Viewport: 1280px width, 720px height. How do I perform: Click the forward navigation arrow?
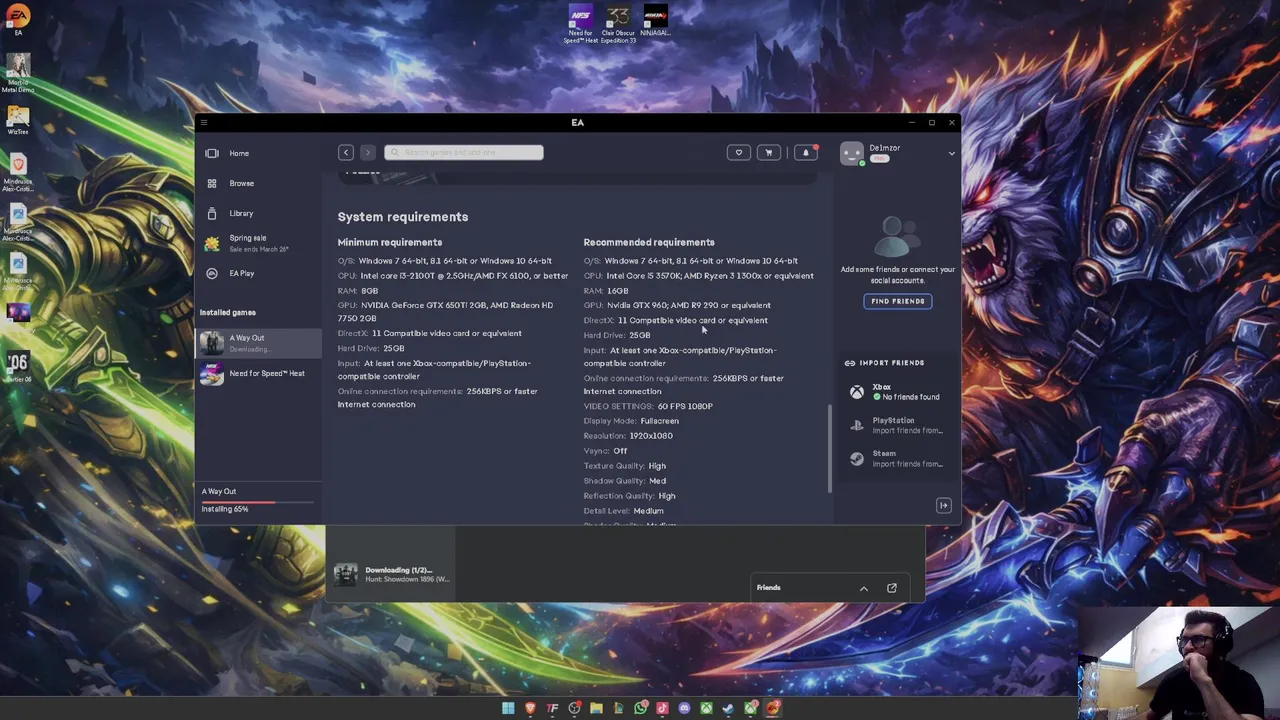(367, 153)
